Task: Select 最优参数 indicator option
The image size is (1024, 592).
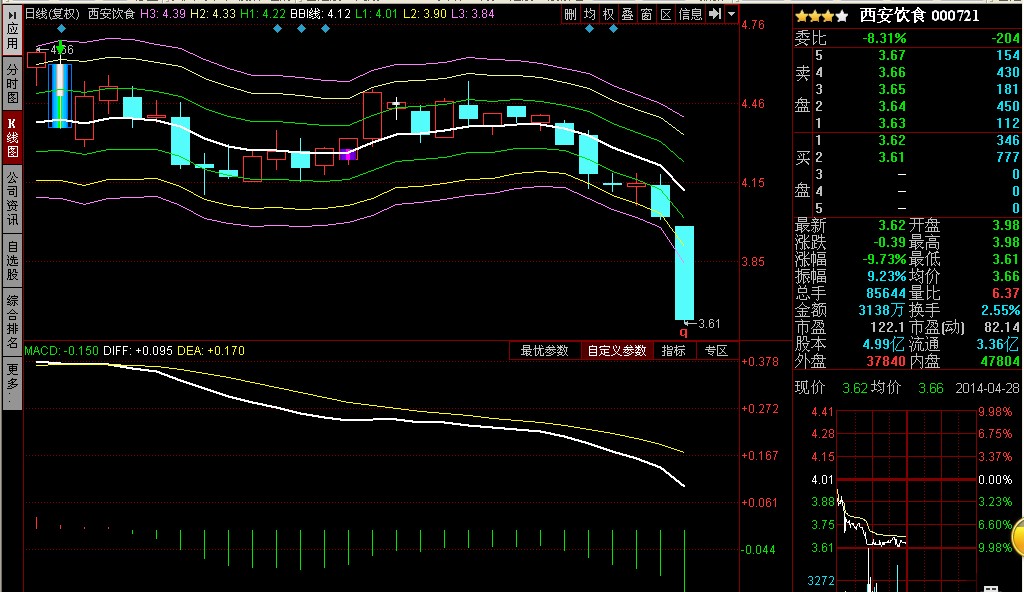Action: [545, 351]
